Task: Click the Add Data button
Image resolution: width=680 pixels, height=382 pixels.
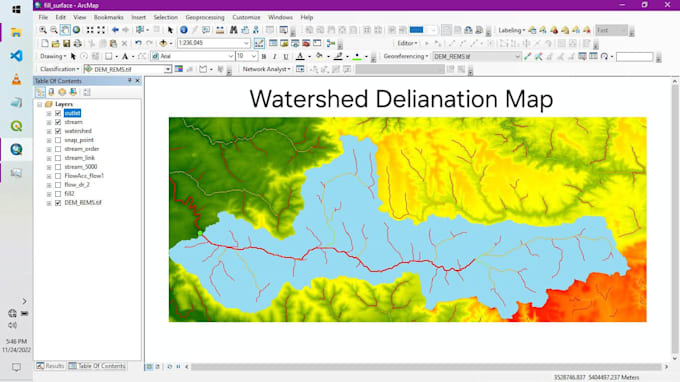Action: pyautogui.click(x=163, y=43)
